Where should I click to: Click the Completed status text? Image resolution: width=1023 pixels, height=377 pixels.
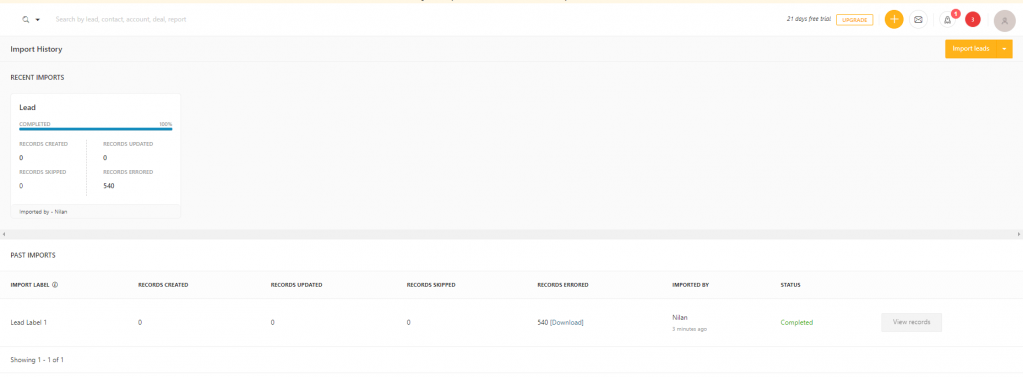[x=797, y=322]
